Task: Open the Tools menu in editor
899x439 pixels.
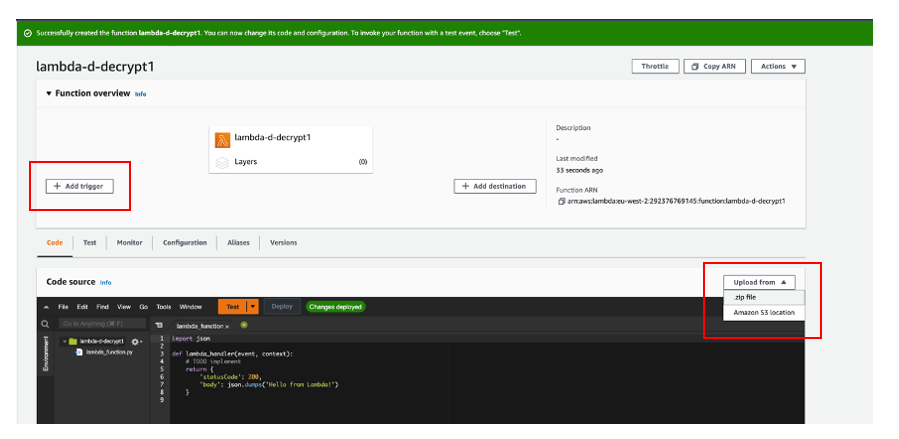Action: pos(164,307)
